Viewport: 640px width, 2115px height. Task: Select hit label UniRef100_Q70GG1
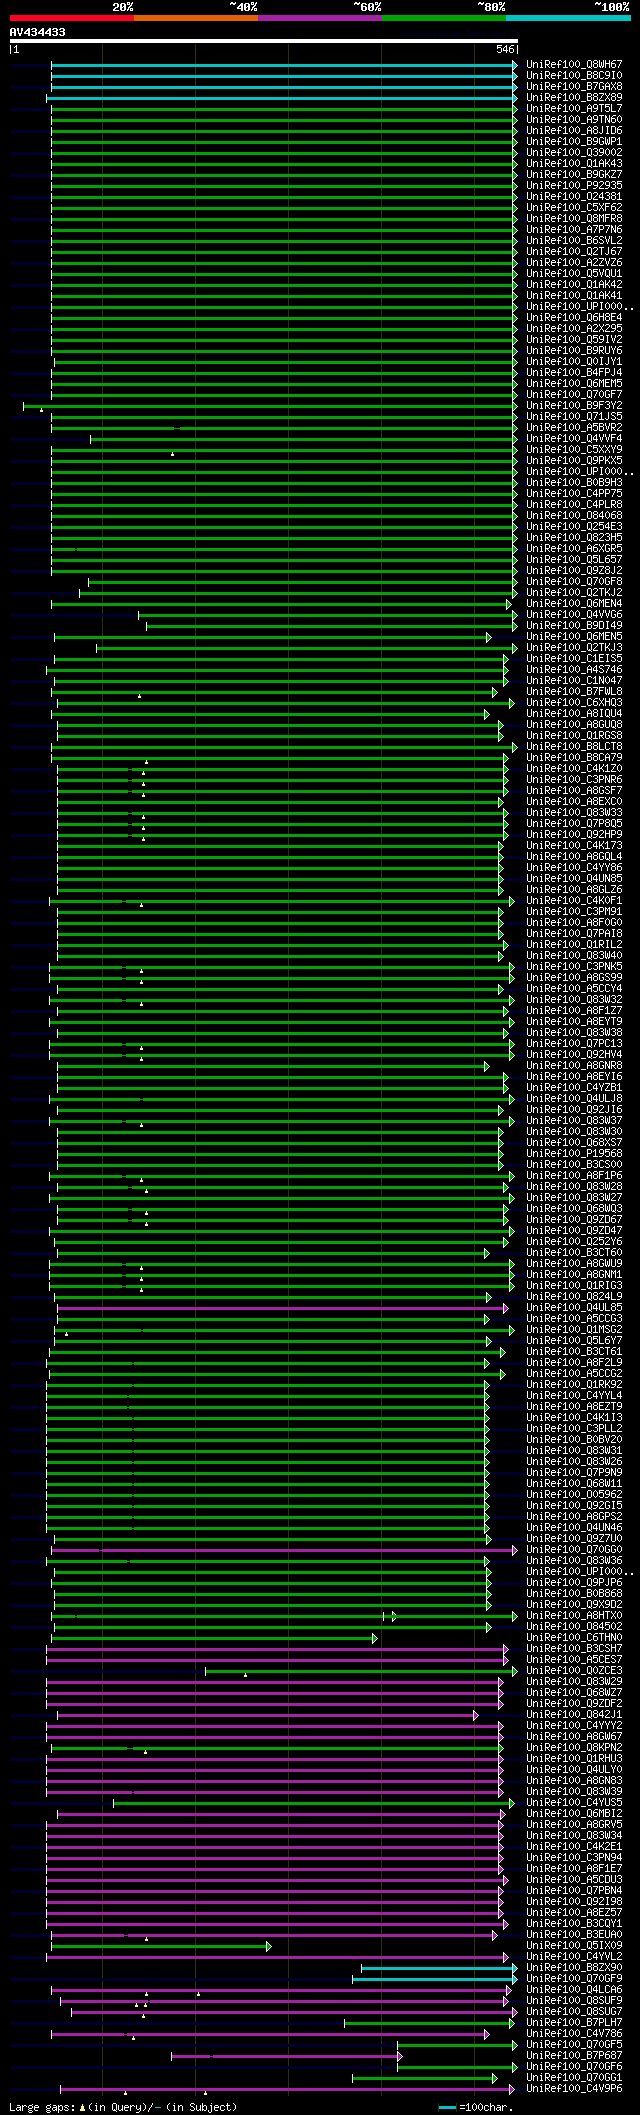point(574,2077)
